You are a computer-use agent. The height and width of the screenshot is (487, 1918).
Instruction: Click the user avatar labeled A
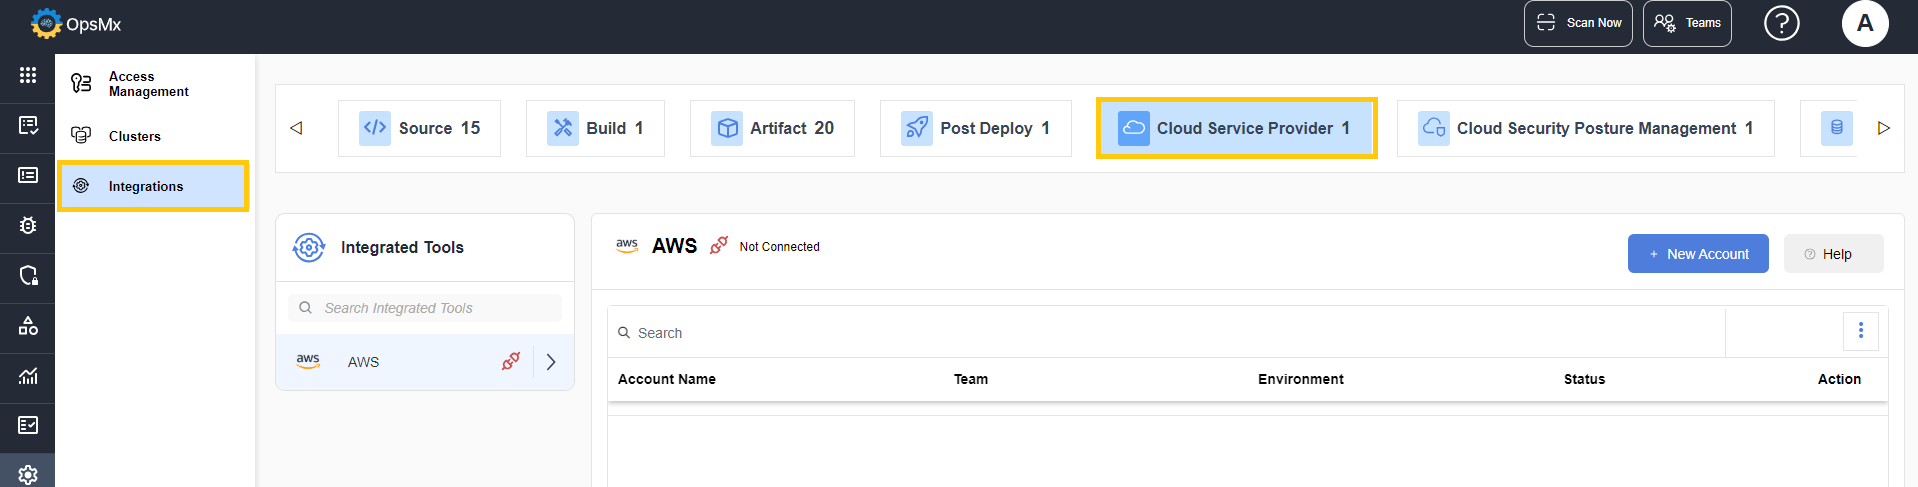[x=1864, y=23]
